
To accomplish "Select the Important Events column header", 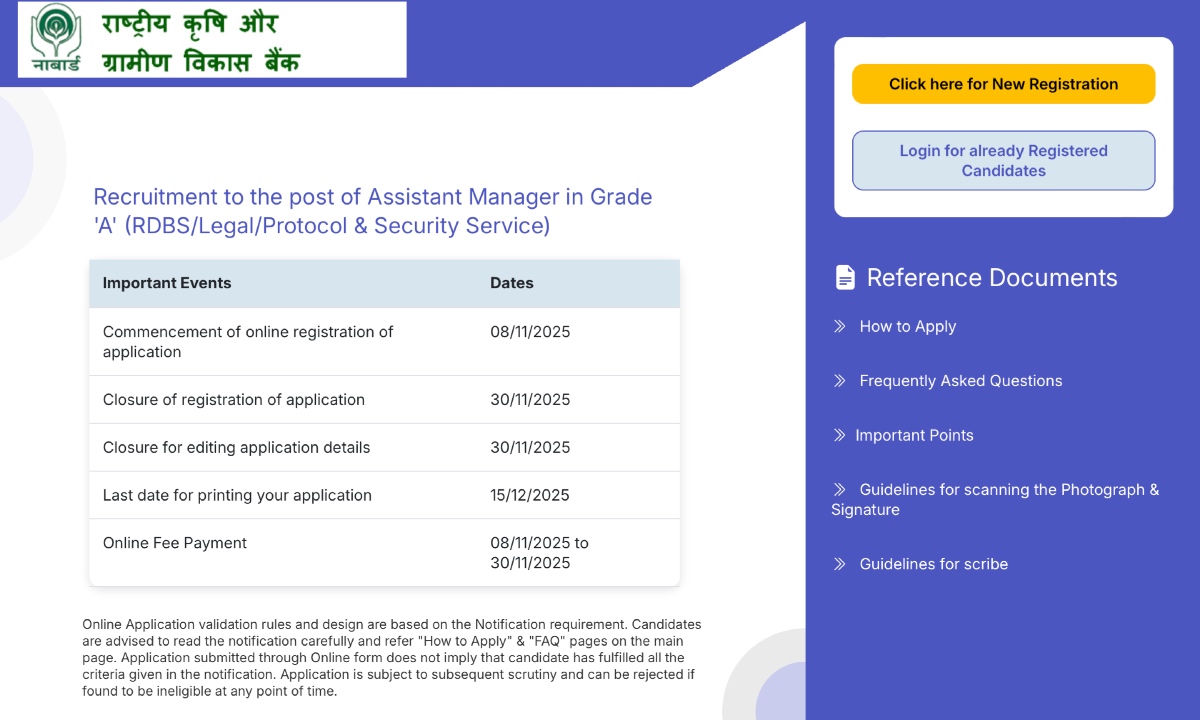I will tap(166, 283).
